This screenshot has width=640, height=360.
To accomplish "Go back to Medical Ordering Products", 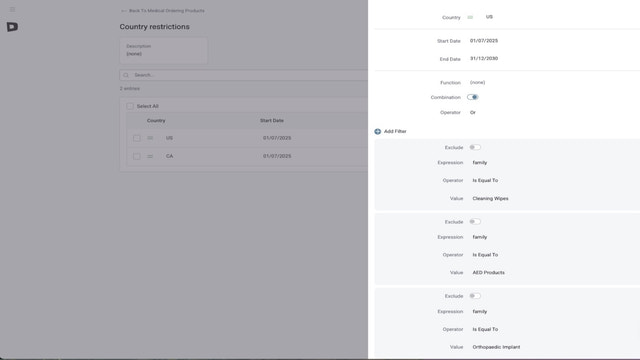I will 163,11.
